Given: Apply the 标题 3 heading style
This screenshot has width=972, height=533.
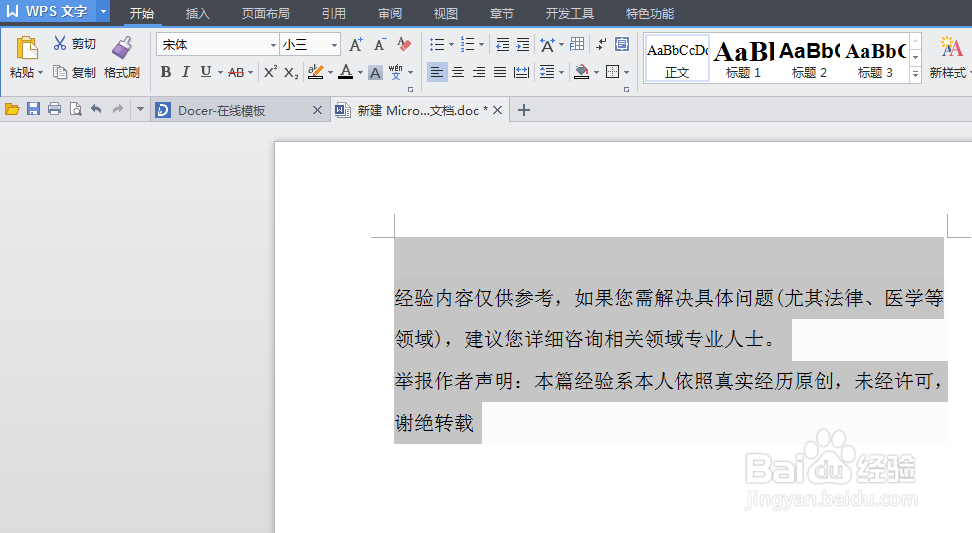Looking at the screenshot, I should [x=875, y=58].
